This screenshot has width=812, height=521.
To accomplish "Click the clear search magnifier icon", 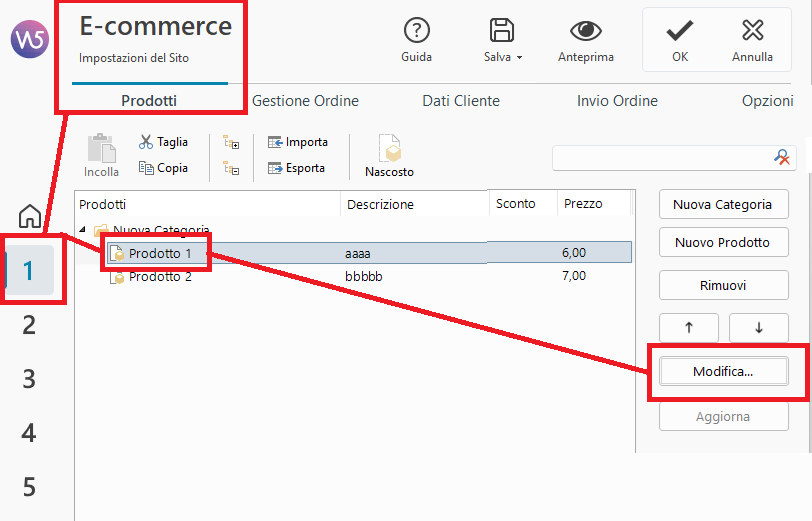I will coord(782,157).
